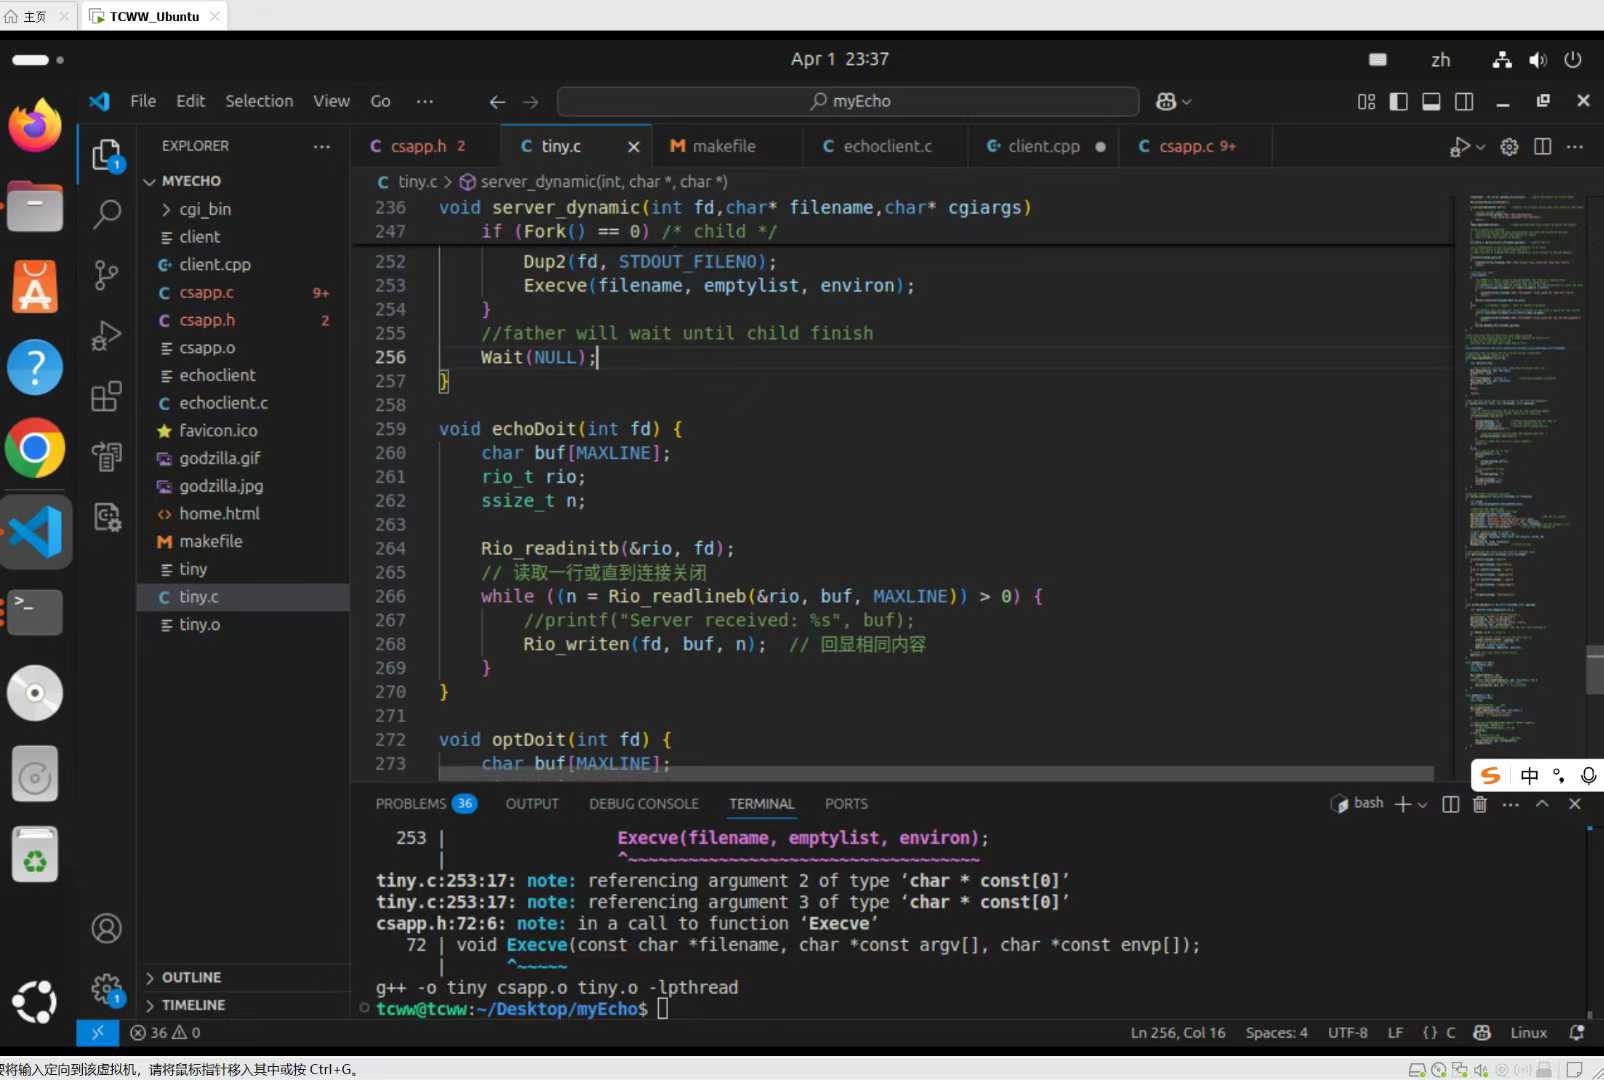Open Explorer more actions ellipsis
1604x1080 pixels.
[x=322, y=146]
